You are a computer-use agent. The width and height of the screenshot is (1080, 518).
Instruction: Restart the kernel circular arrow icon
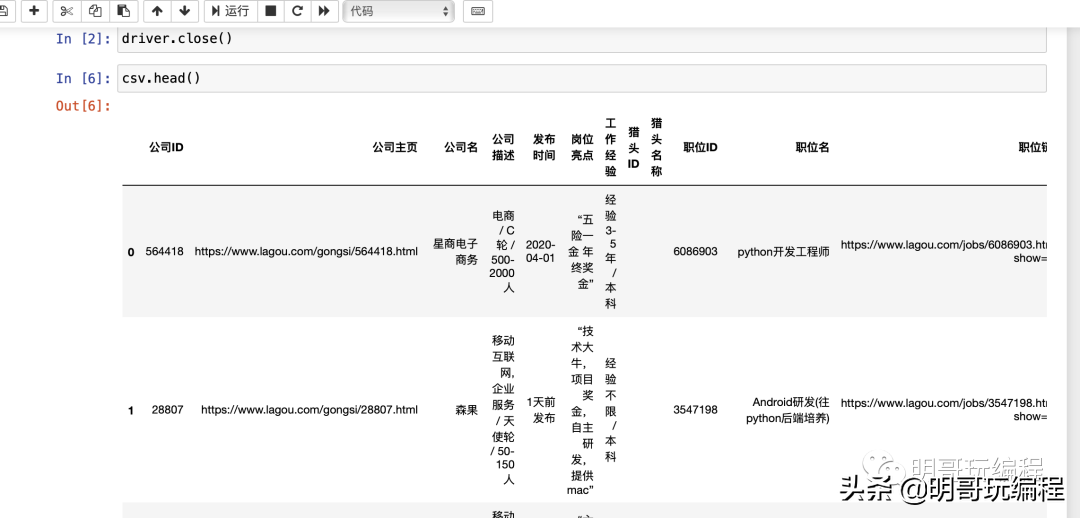pyautogui.click(x=297, y=11)
